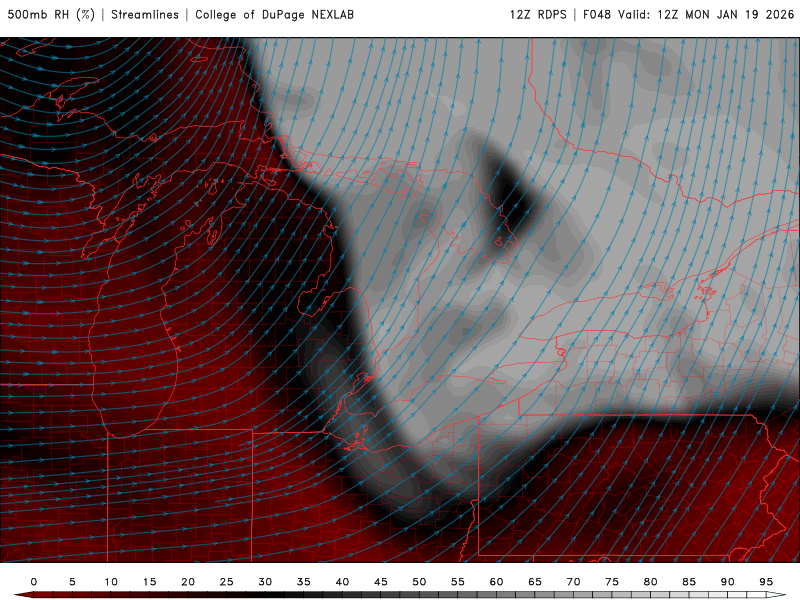Click the '40' label on color scale
Image resolution: width=800 pixels, height=600 pixels.
(x=342, y=582)
